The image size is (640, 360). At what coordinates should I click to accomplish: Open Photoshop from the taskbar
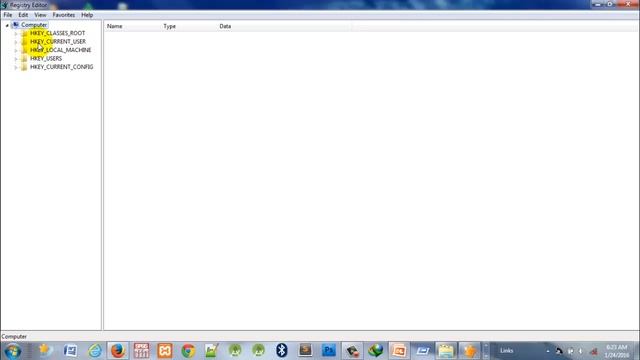coord(329,351)
